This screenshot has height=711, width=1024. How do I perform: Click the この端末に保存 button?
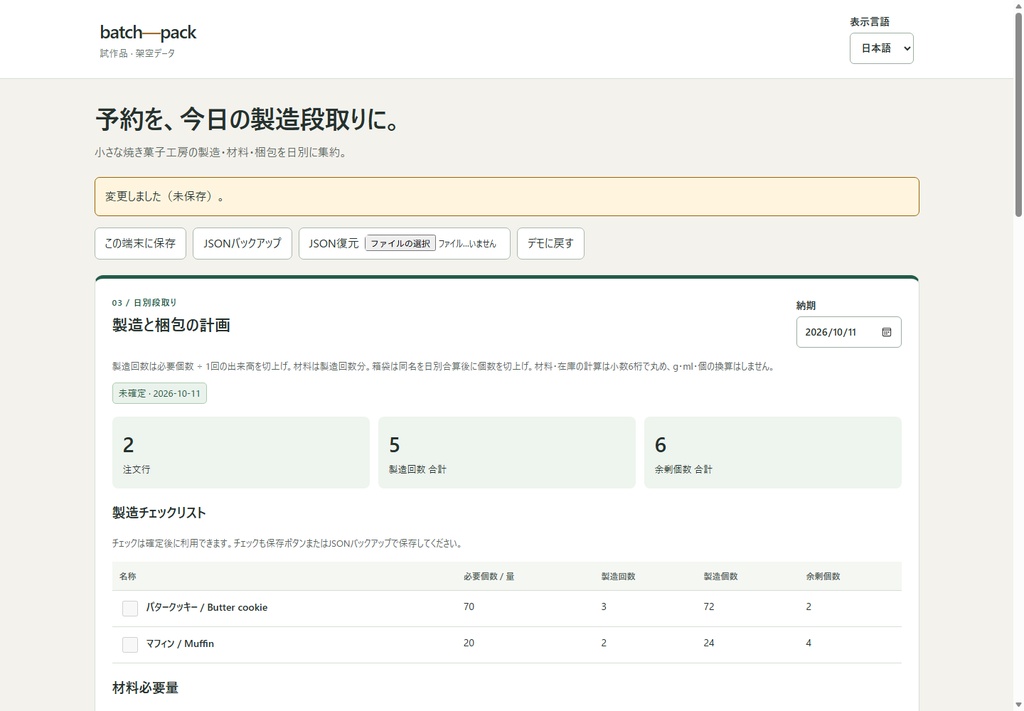tap(140, 244)
